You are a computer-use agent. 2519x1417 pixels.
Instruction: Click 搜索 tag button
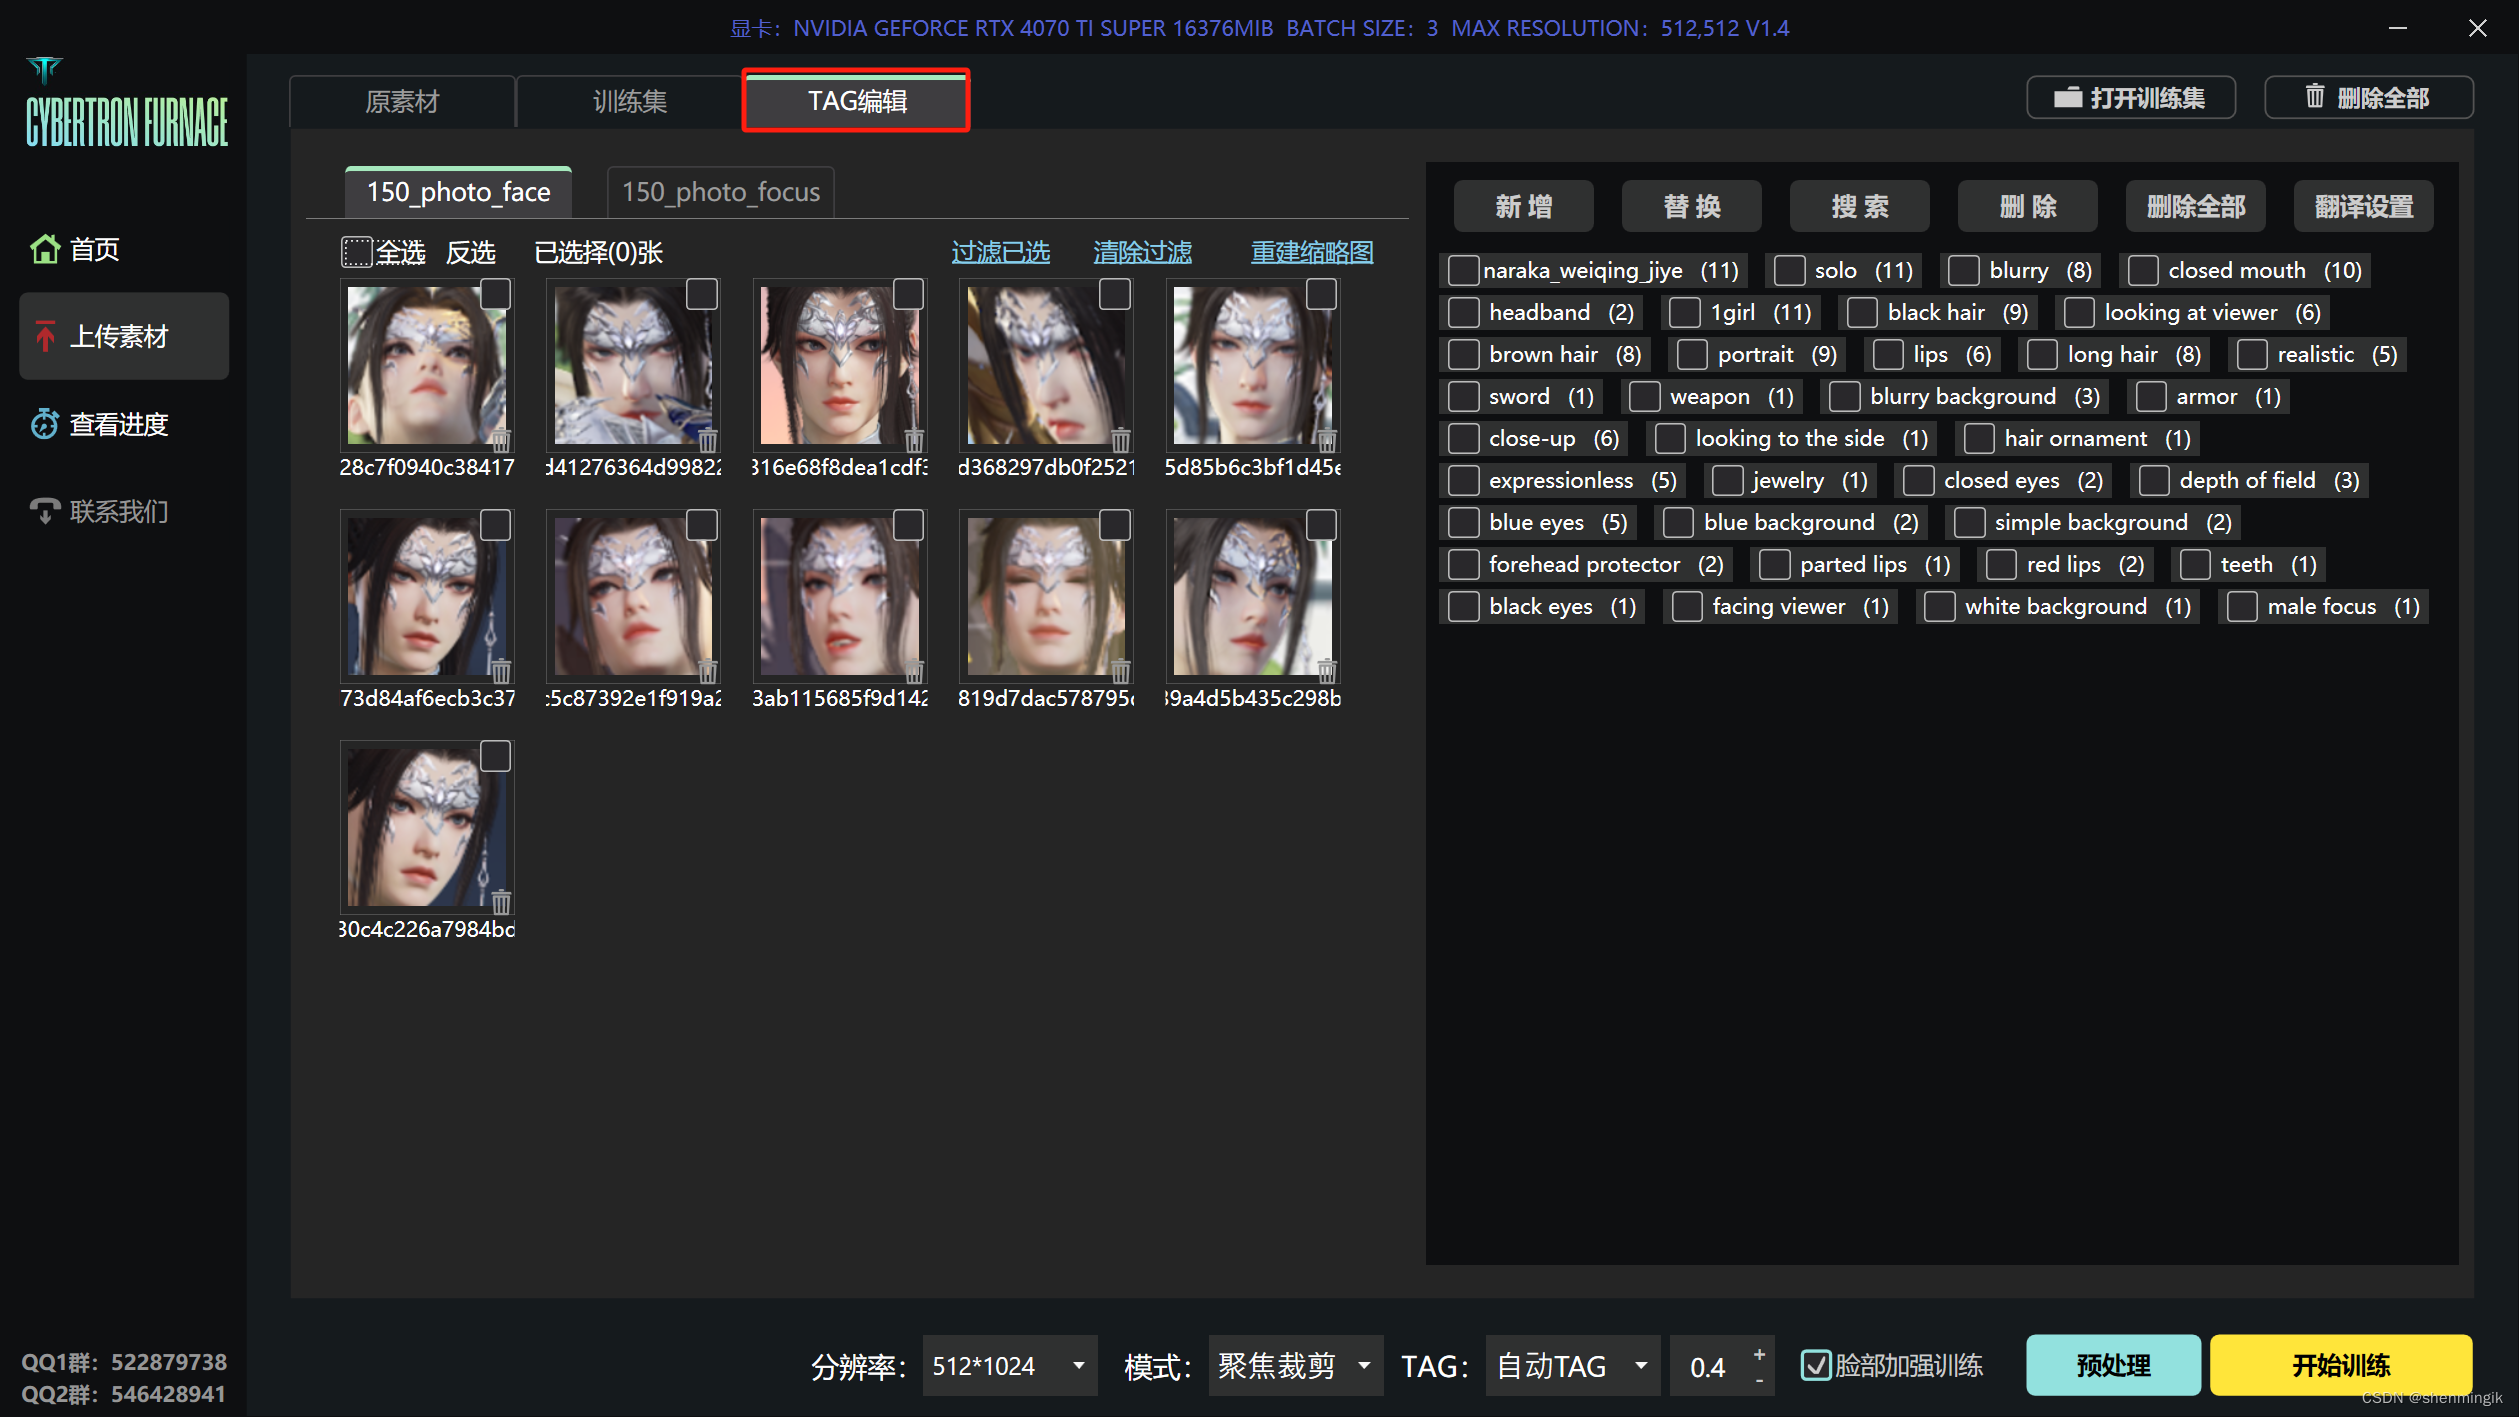pyautogui.click(x=1859, y=206)
